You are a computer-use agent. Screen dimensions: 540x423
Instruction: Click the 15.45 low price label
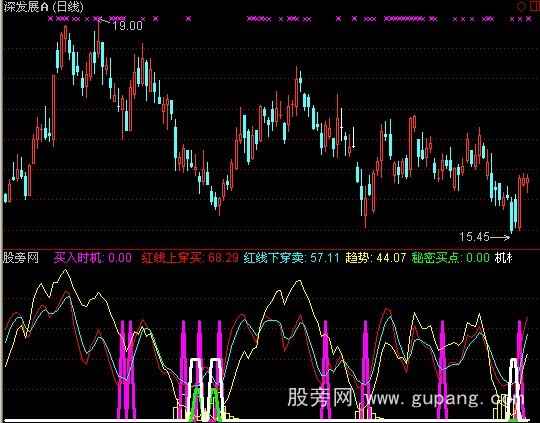(x=474, y=237)
